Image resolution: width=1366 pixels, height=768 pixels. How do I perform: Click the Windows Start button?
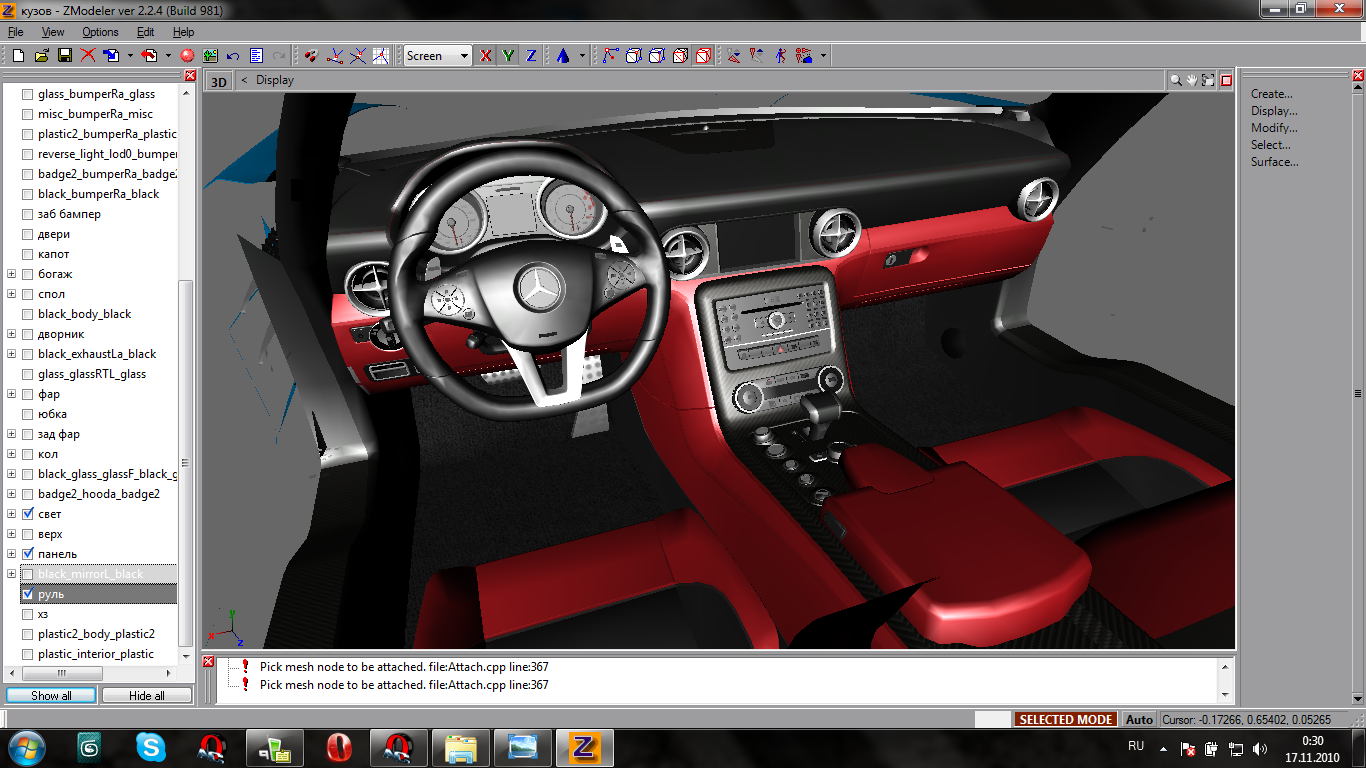[26, 748]
